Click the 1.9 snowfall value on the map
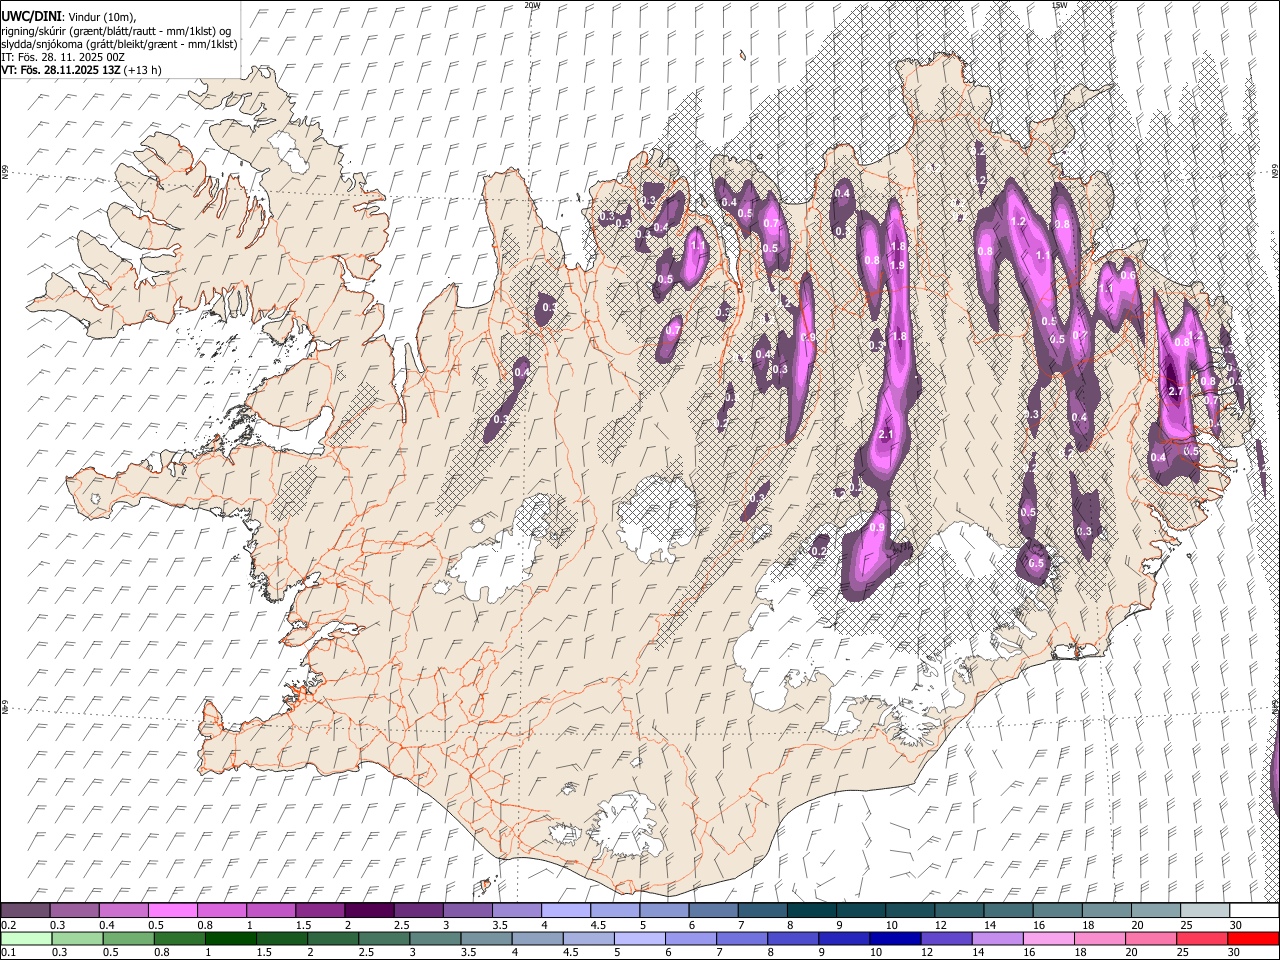1280x960 pixels. (x=898, y=265)
